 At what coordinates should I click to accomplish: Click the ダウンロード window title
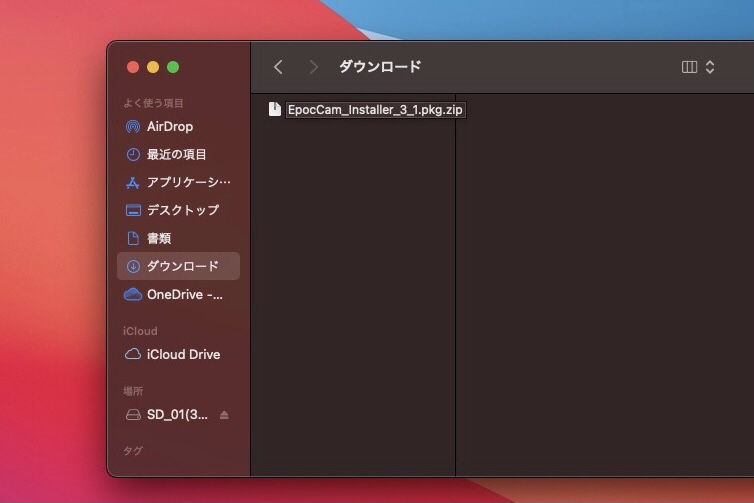[380, 66]
